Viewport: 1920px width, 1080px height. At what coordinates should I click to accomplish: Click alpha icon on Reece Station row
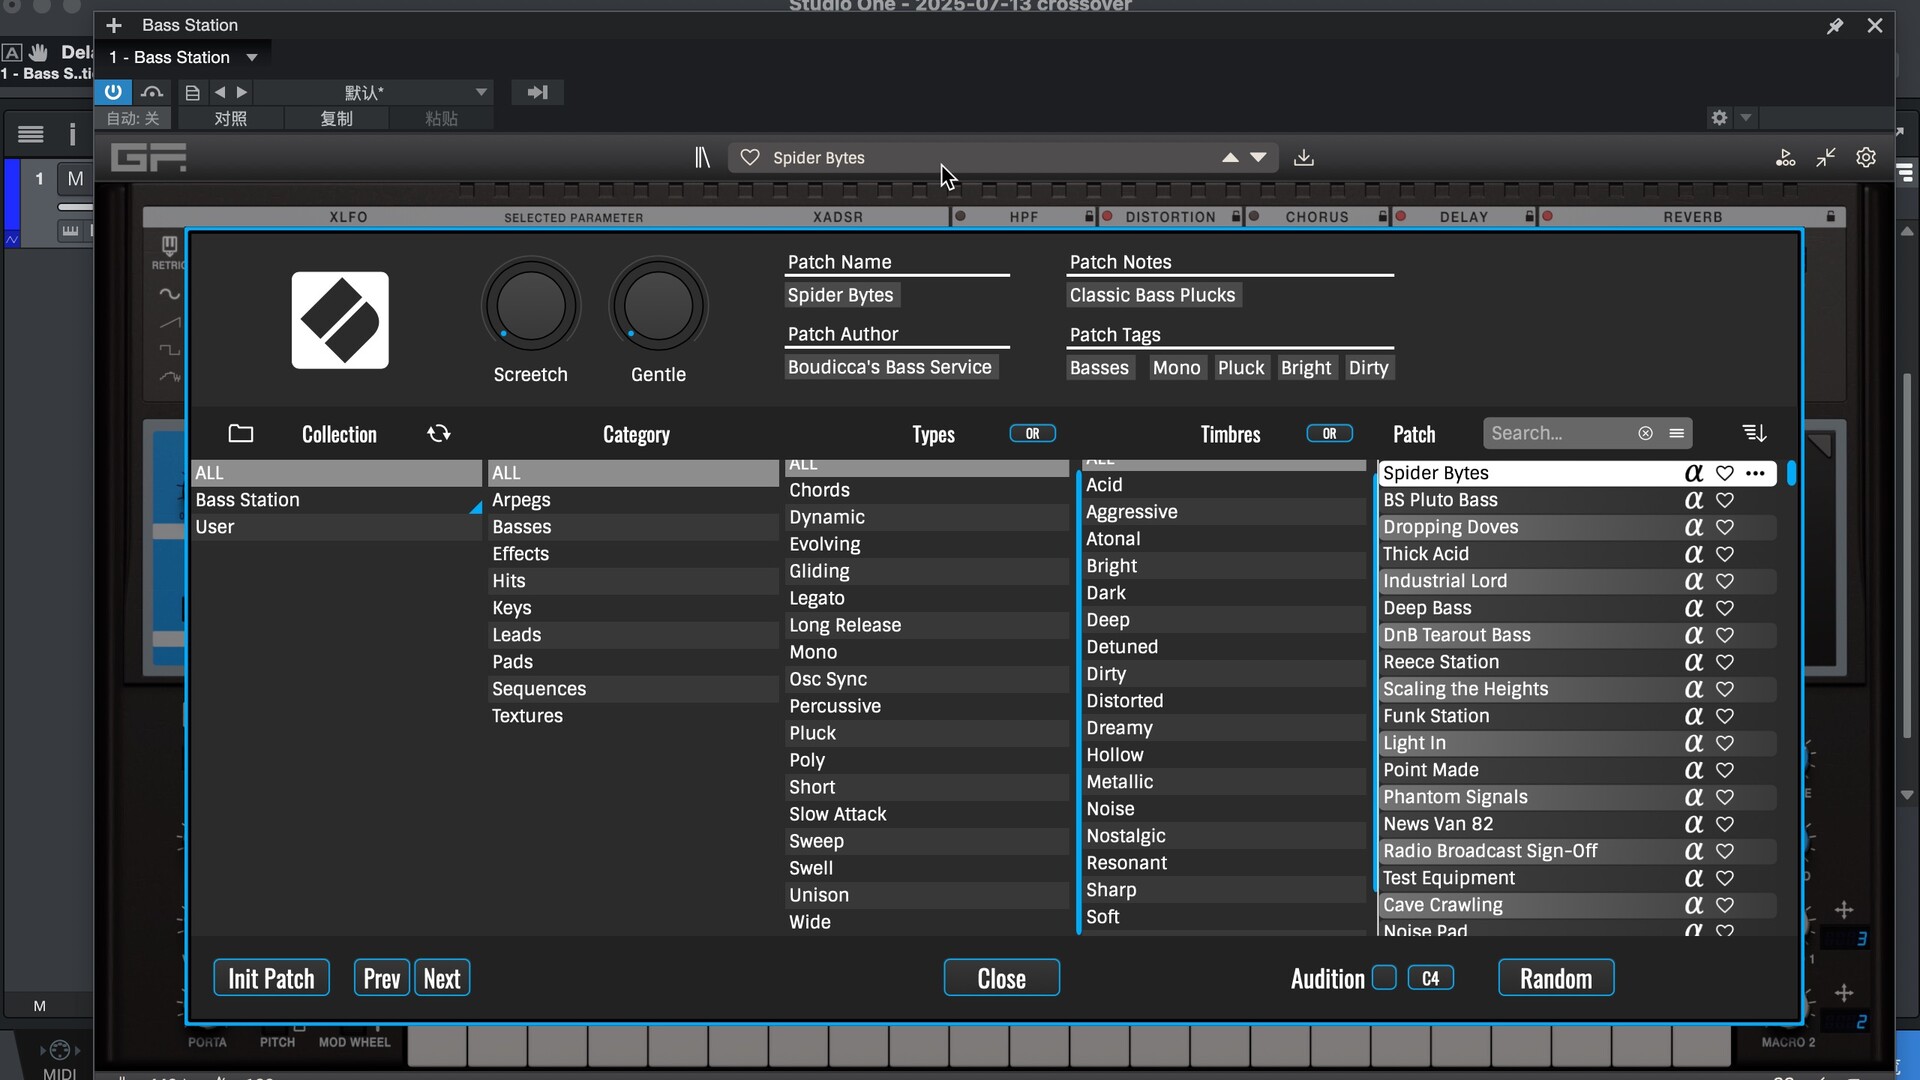pos(1693,662)
